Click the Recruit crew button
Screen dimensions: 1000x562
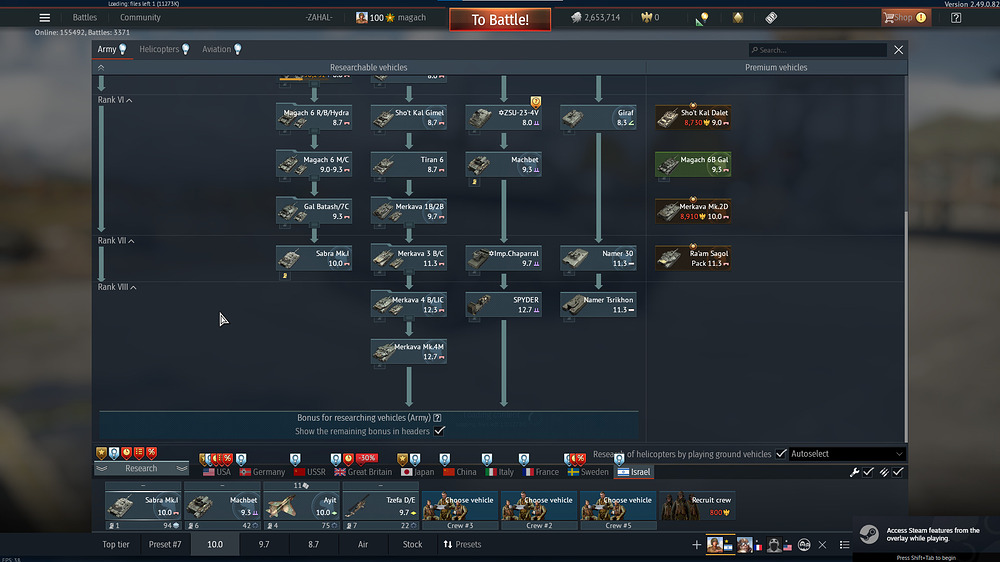click(x=696, y=505)
